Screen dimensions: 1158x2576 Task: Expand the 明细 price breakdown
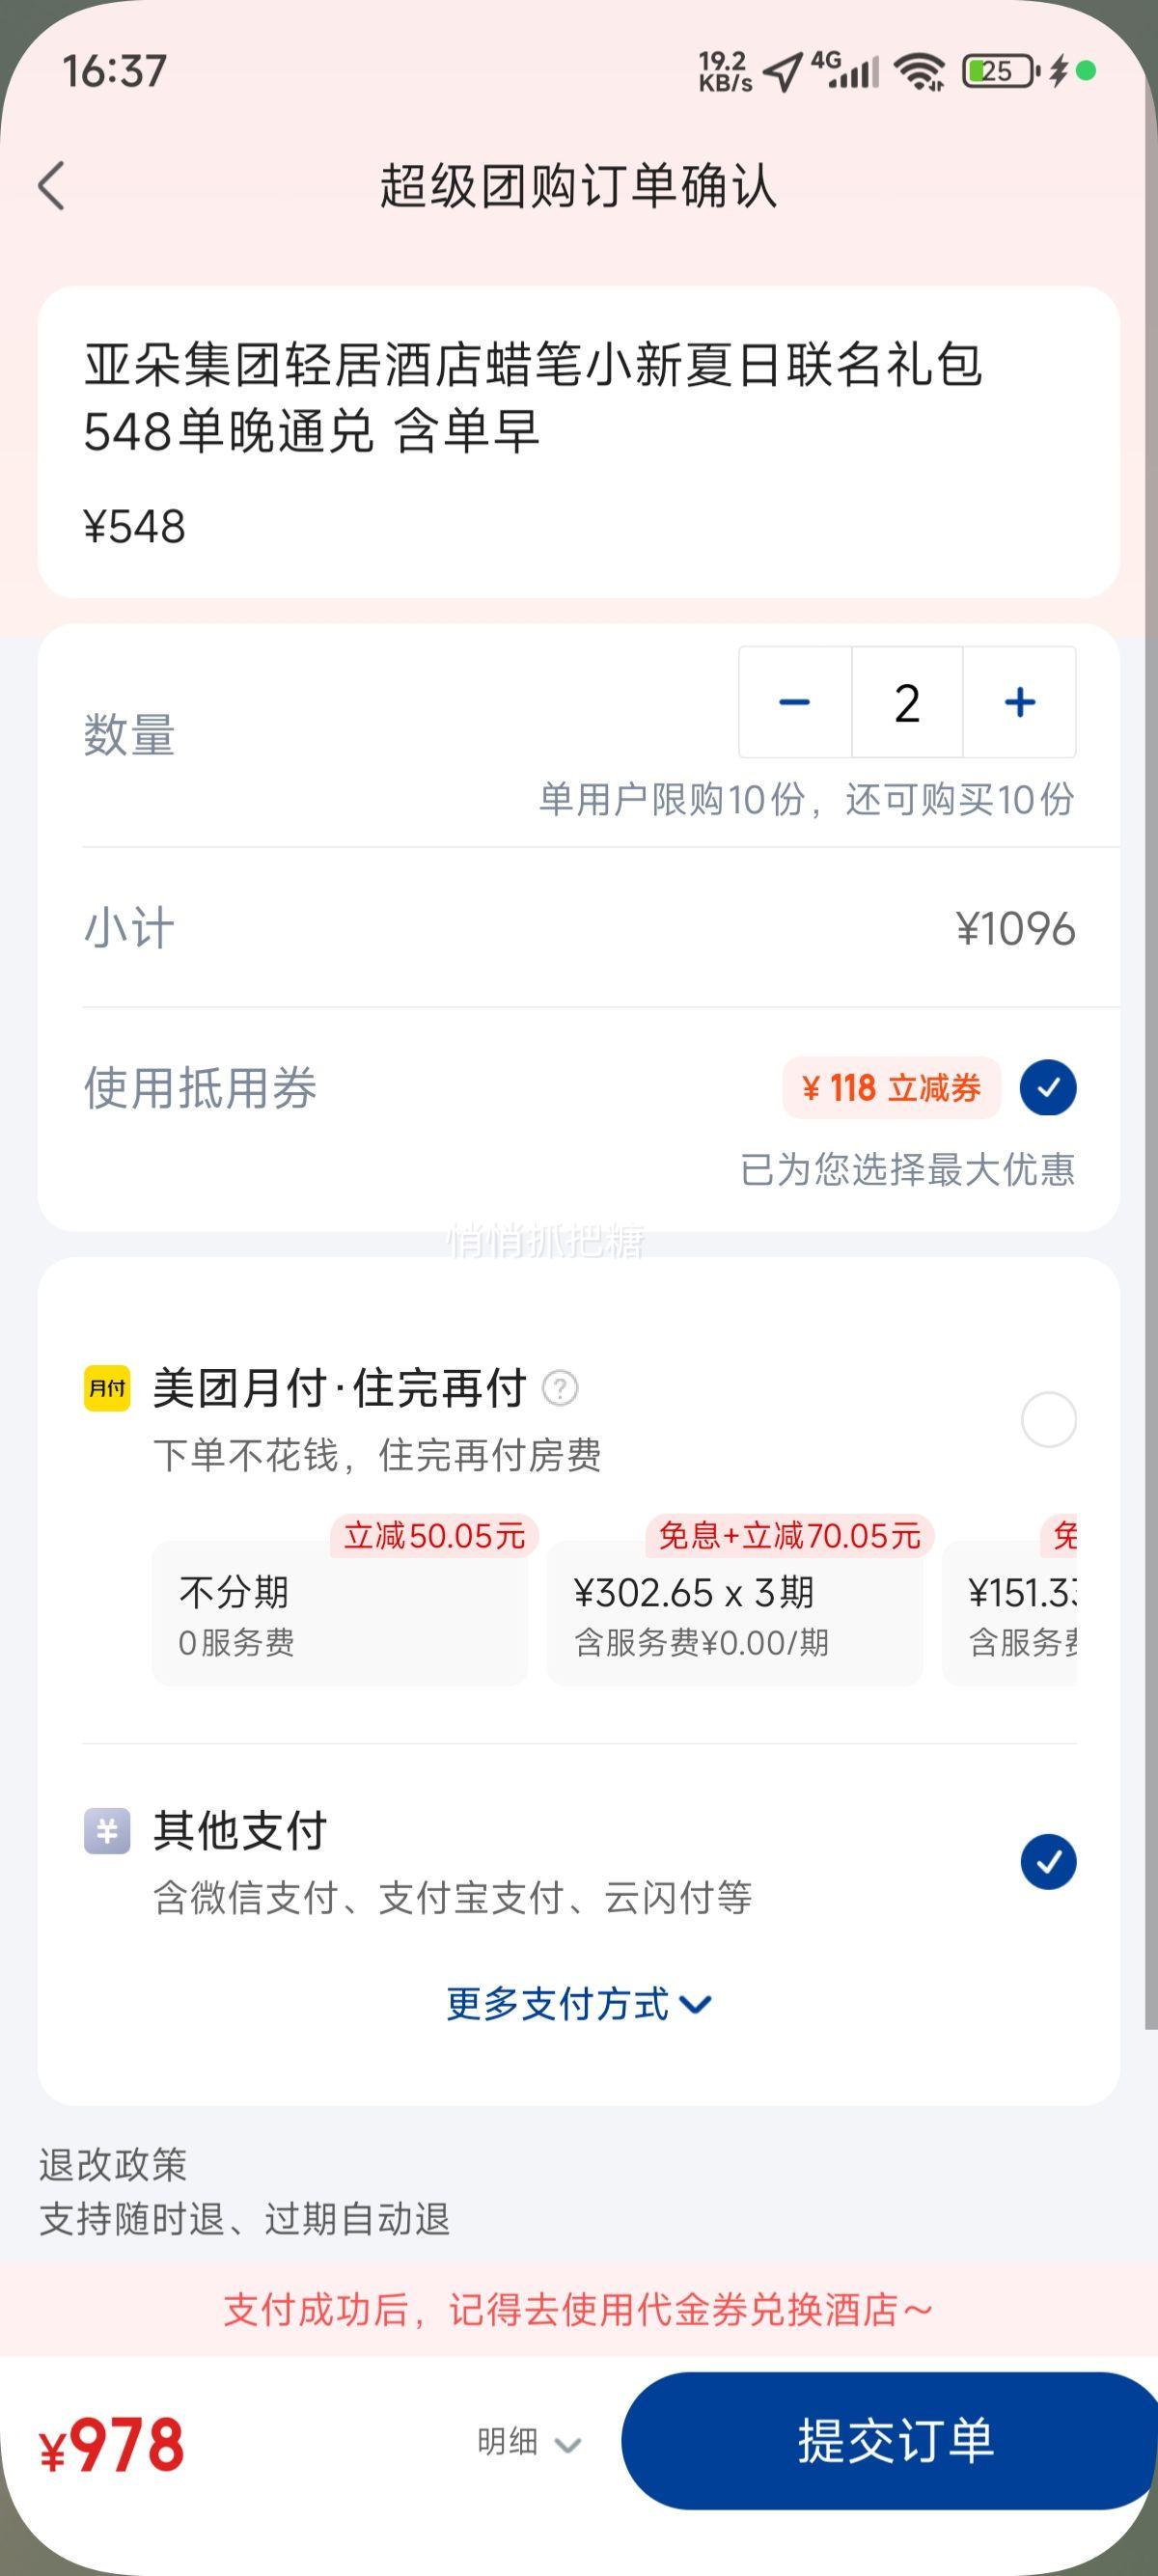(x=529, y=2441)
